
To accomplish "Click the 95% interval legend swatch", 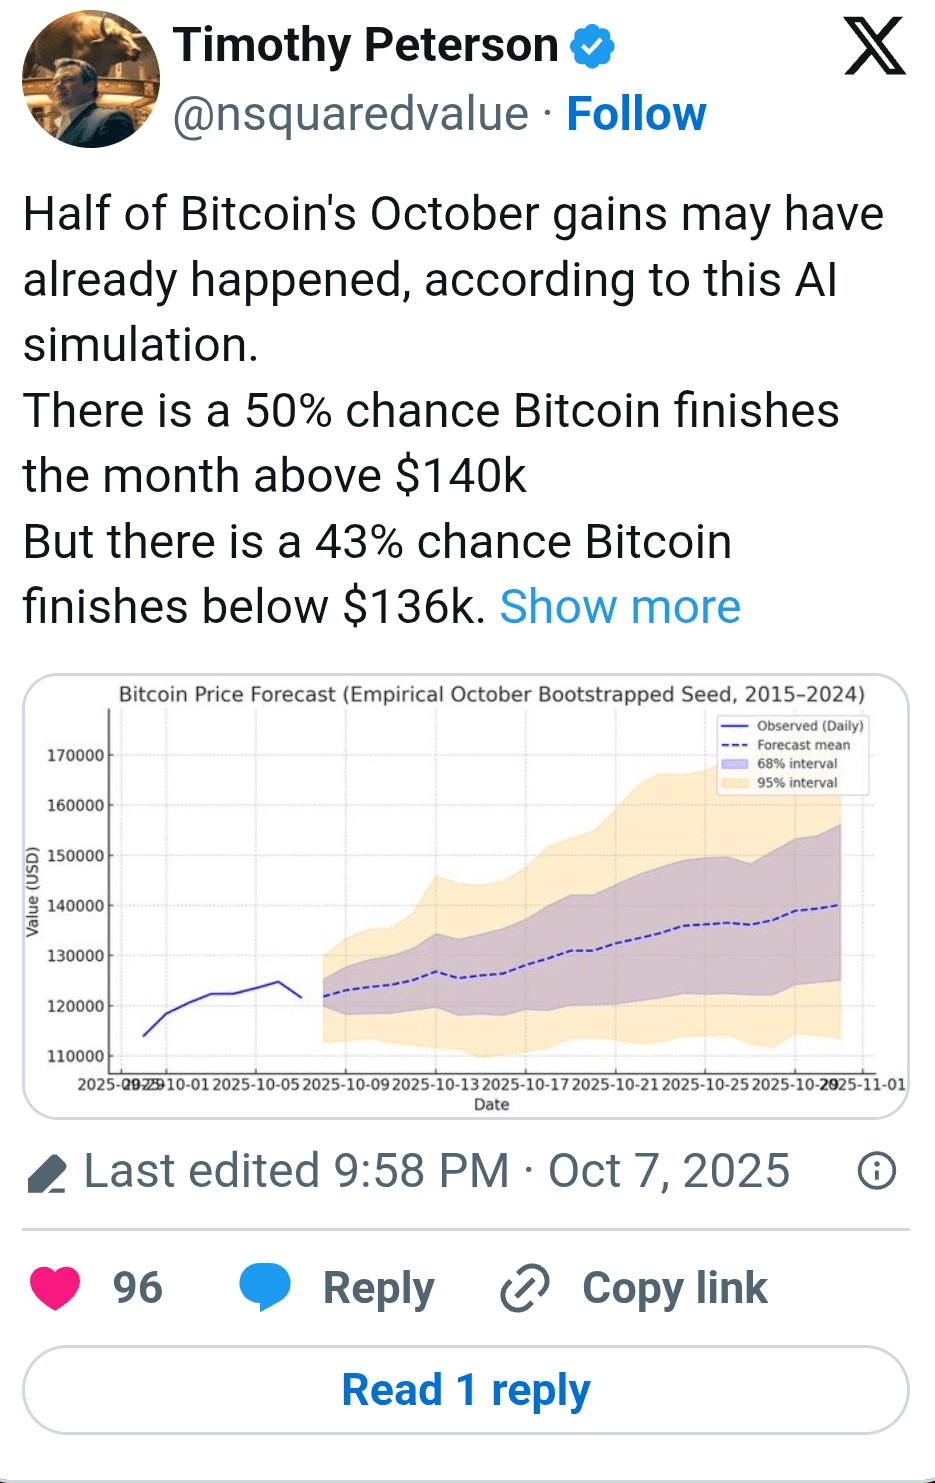I will pyautogui.click(x=735, y=783).
